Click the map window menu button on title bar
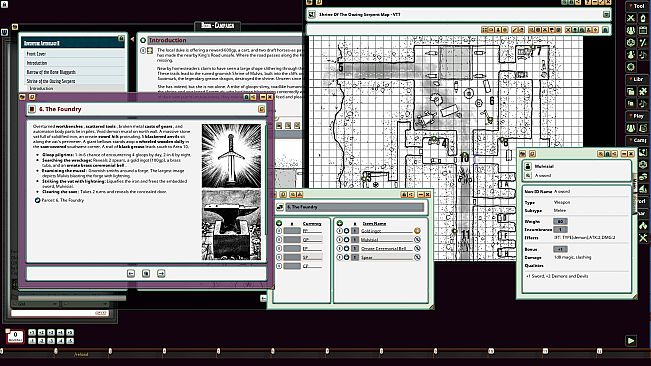The image size is (651, 366). (606, 15)
